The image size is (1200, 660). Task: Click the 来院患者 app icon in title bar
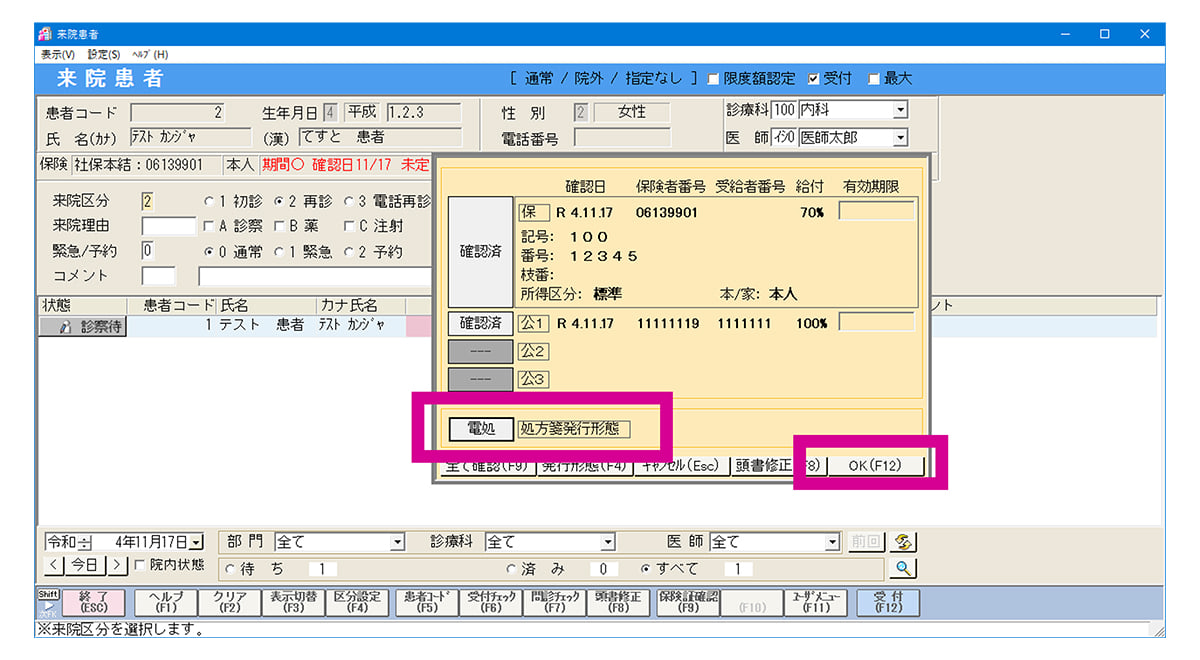click(45, 34)
